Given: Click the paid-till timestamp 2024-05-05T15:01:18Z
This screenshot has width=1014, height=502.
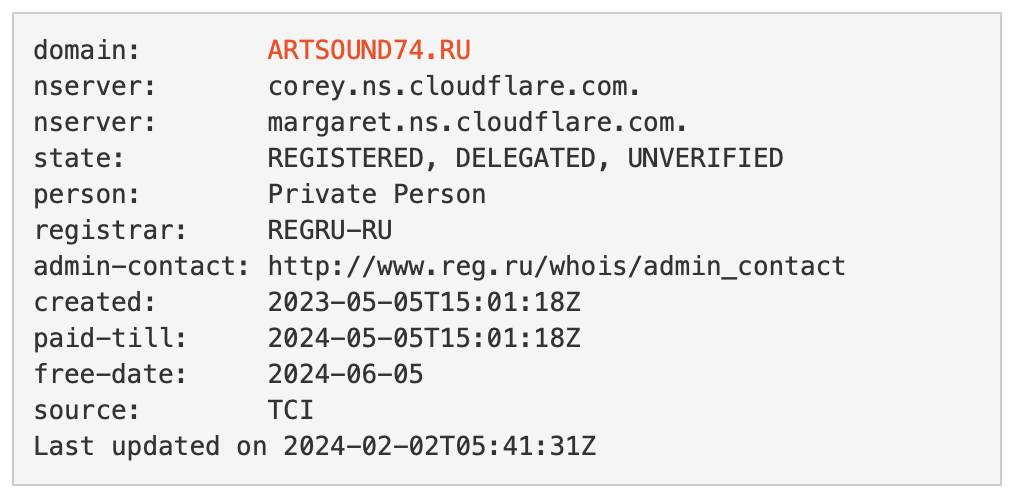Looking at the screenshot, I should (x=423, y=338).
